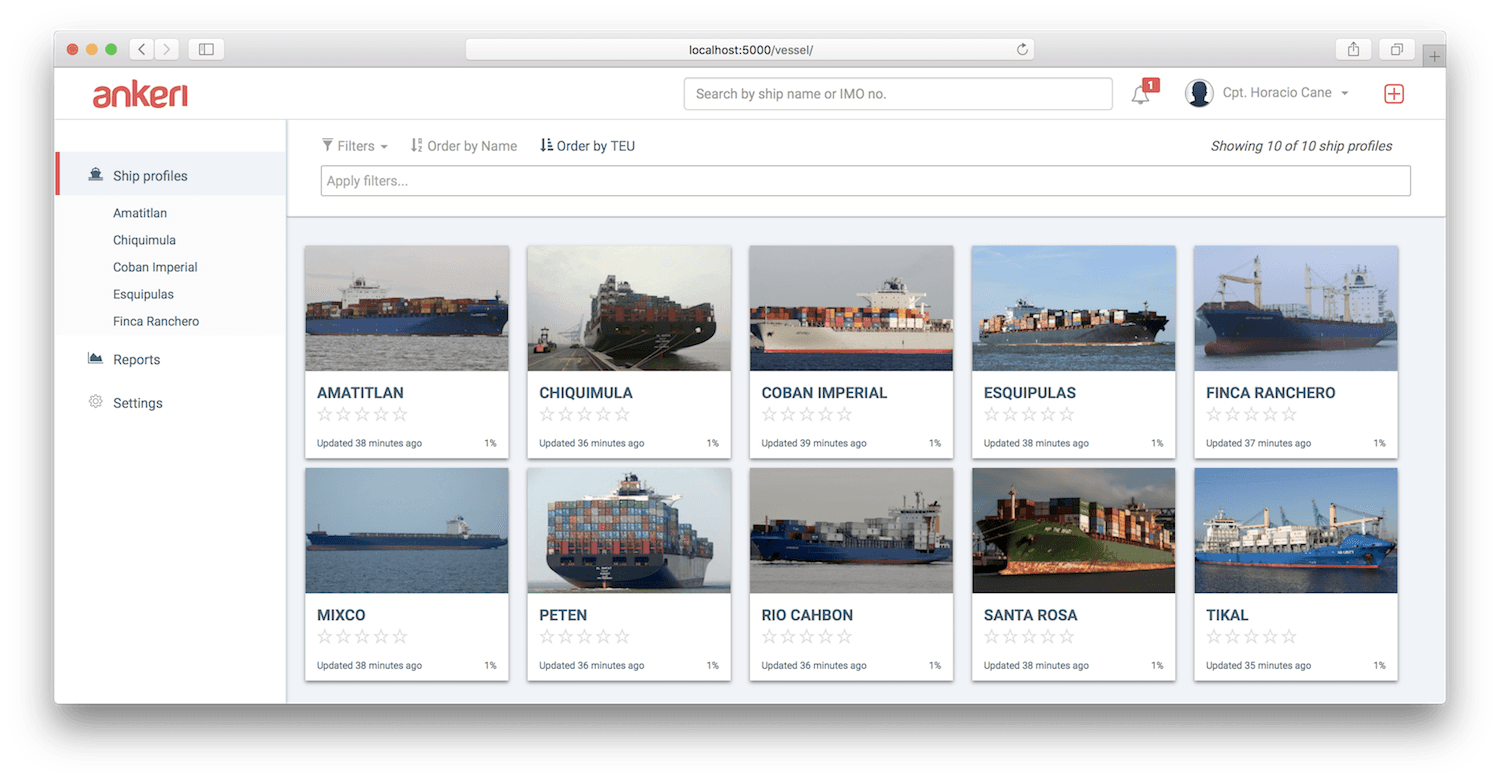Click 'Updated 39 minutes ago' on COBAN IMPERIAL card
The image size is (1500, 781).
tap(814, 443)
